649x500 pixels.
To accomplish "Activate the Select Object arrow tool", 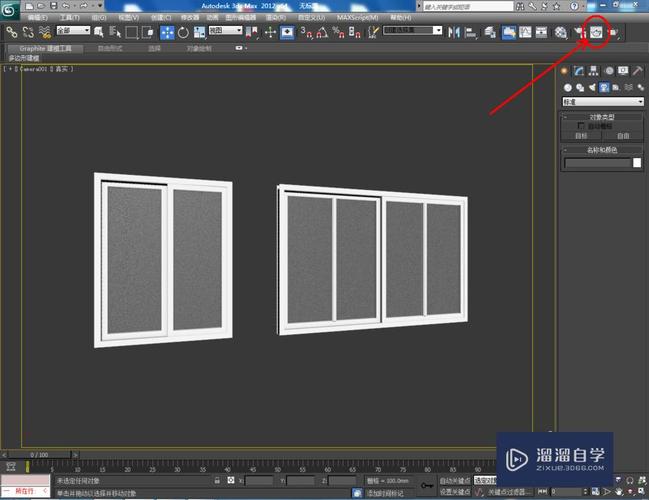I will click(99, 32).
